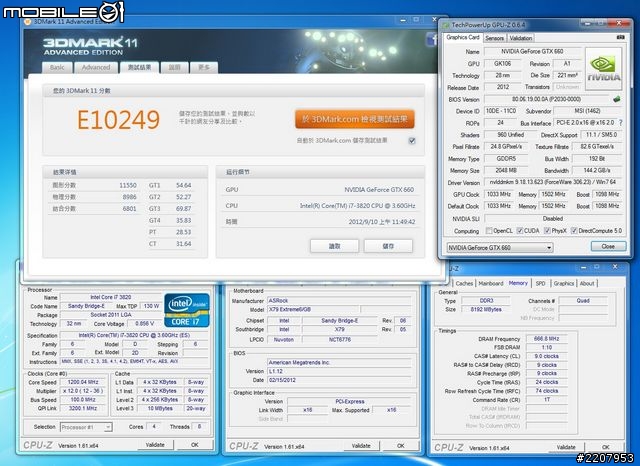This screenshot has height=466, width=640.
Task: Switch to the Advanced tab in 3DMark
Action: (96, 68)
